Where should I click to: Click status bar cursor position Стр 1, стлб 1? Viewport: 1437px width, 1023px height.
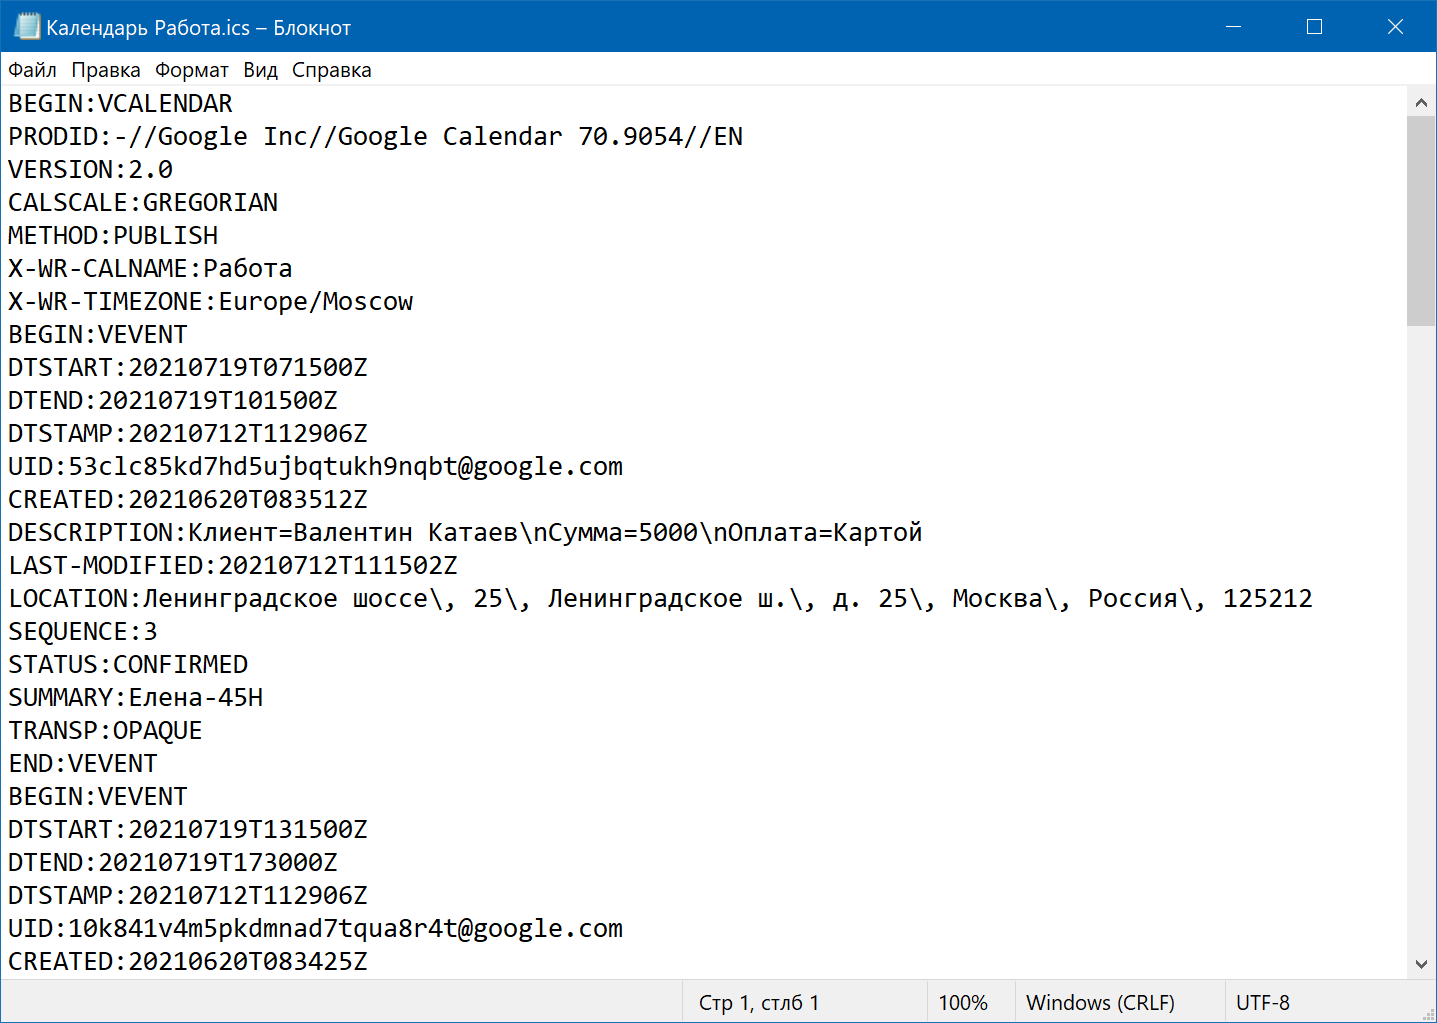759,1003
